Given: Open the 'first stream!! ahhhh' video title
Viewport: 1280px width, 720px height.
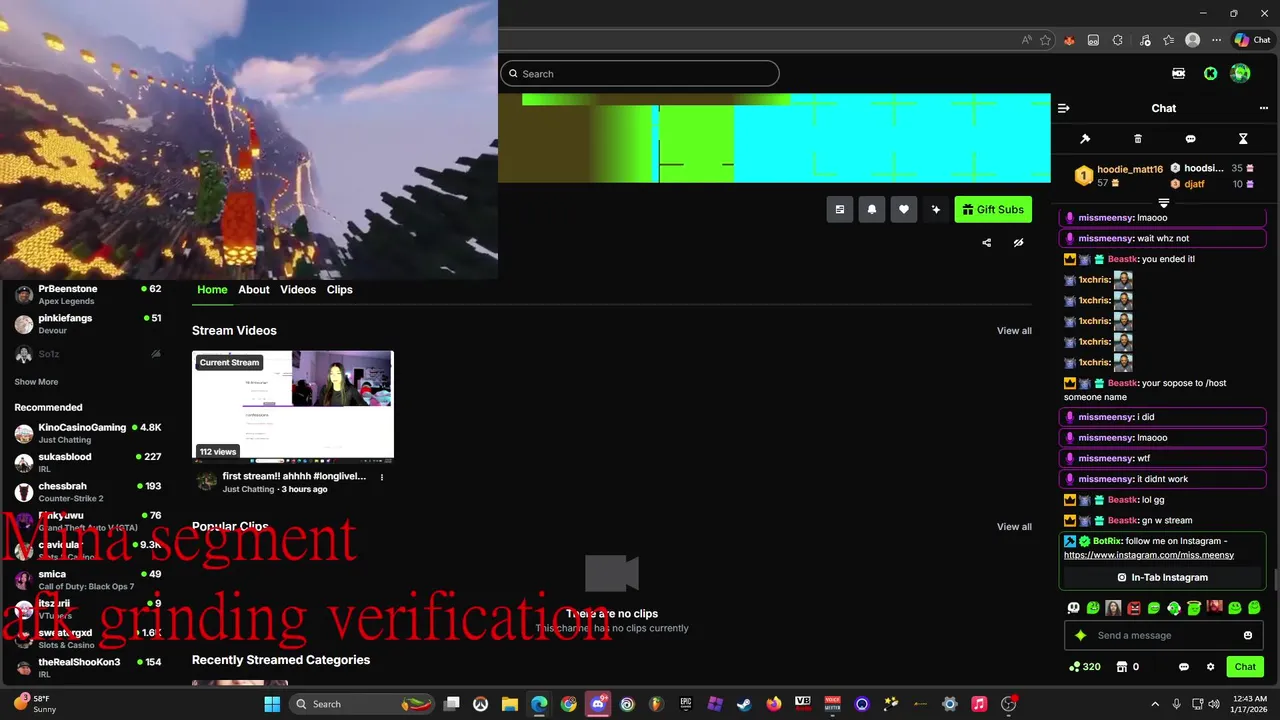Looking at the screenshot, I should [294, 477].
